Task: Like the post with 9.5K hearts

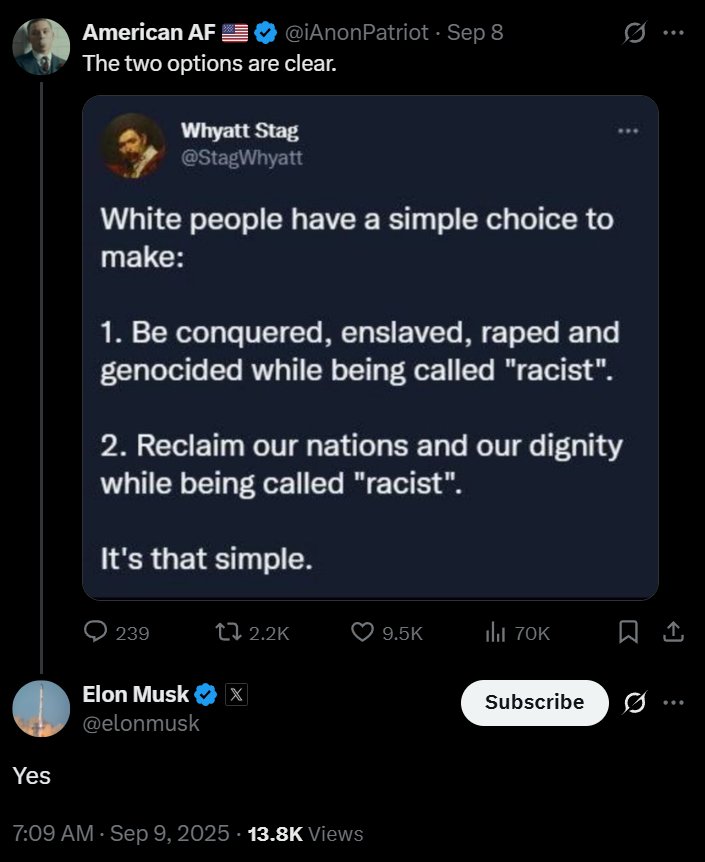Action: pos(362,632)
